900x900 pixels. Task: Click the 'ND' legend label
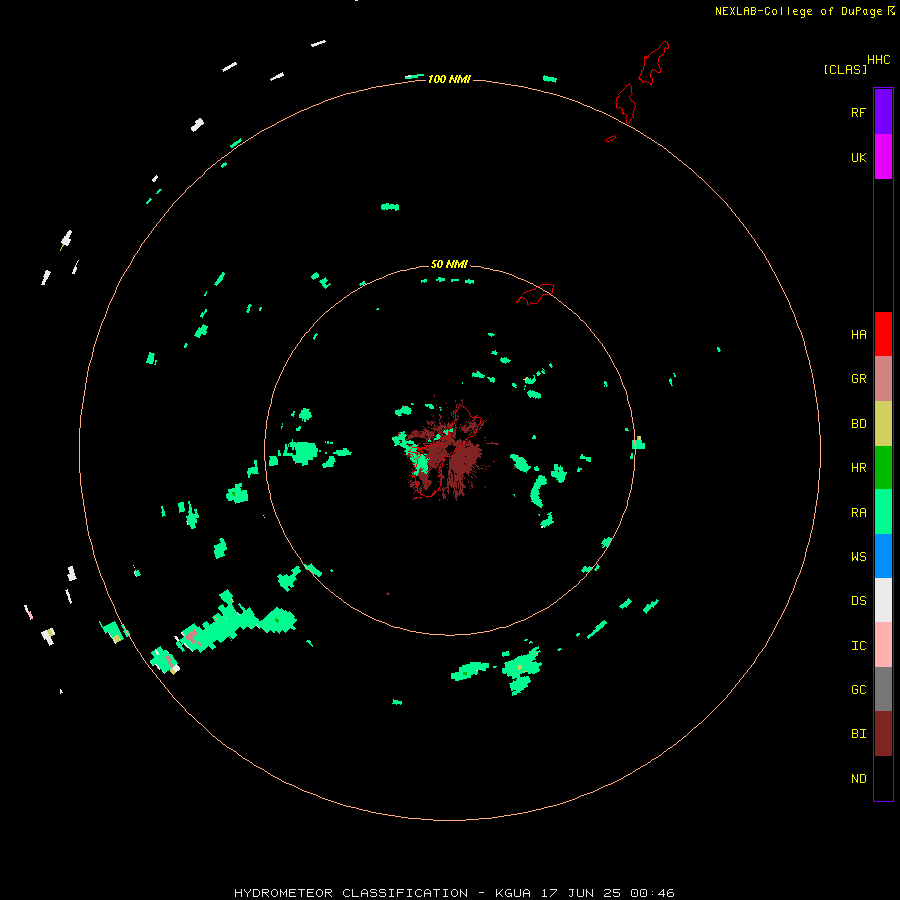[858, 779]
